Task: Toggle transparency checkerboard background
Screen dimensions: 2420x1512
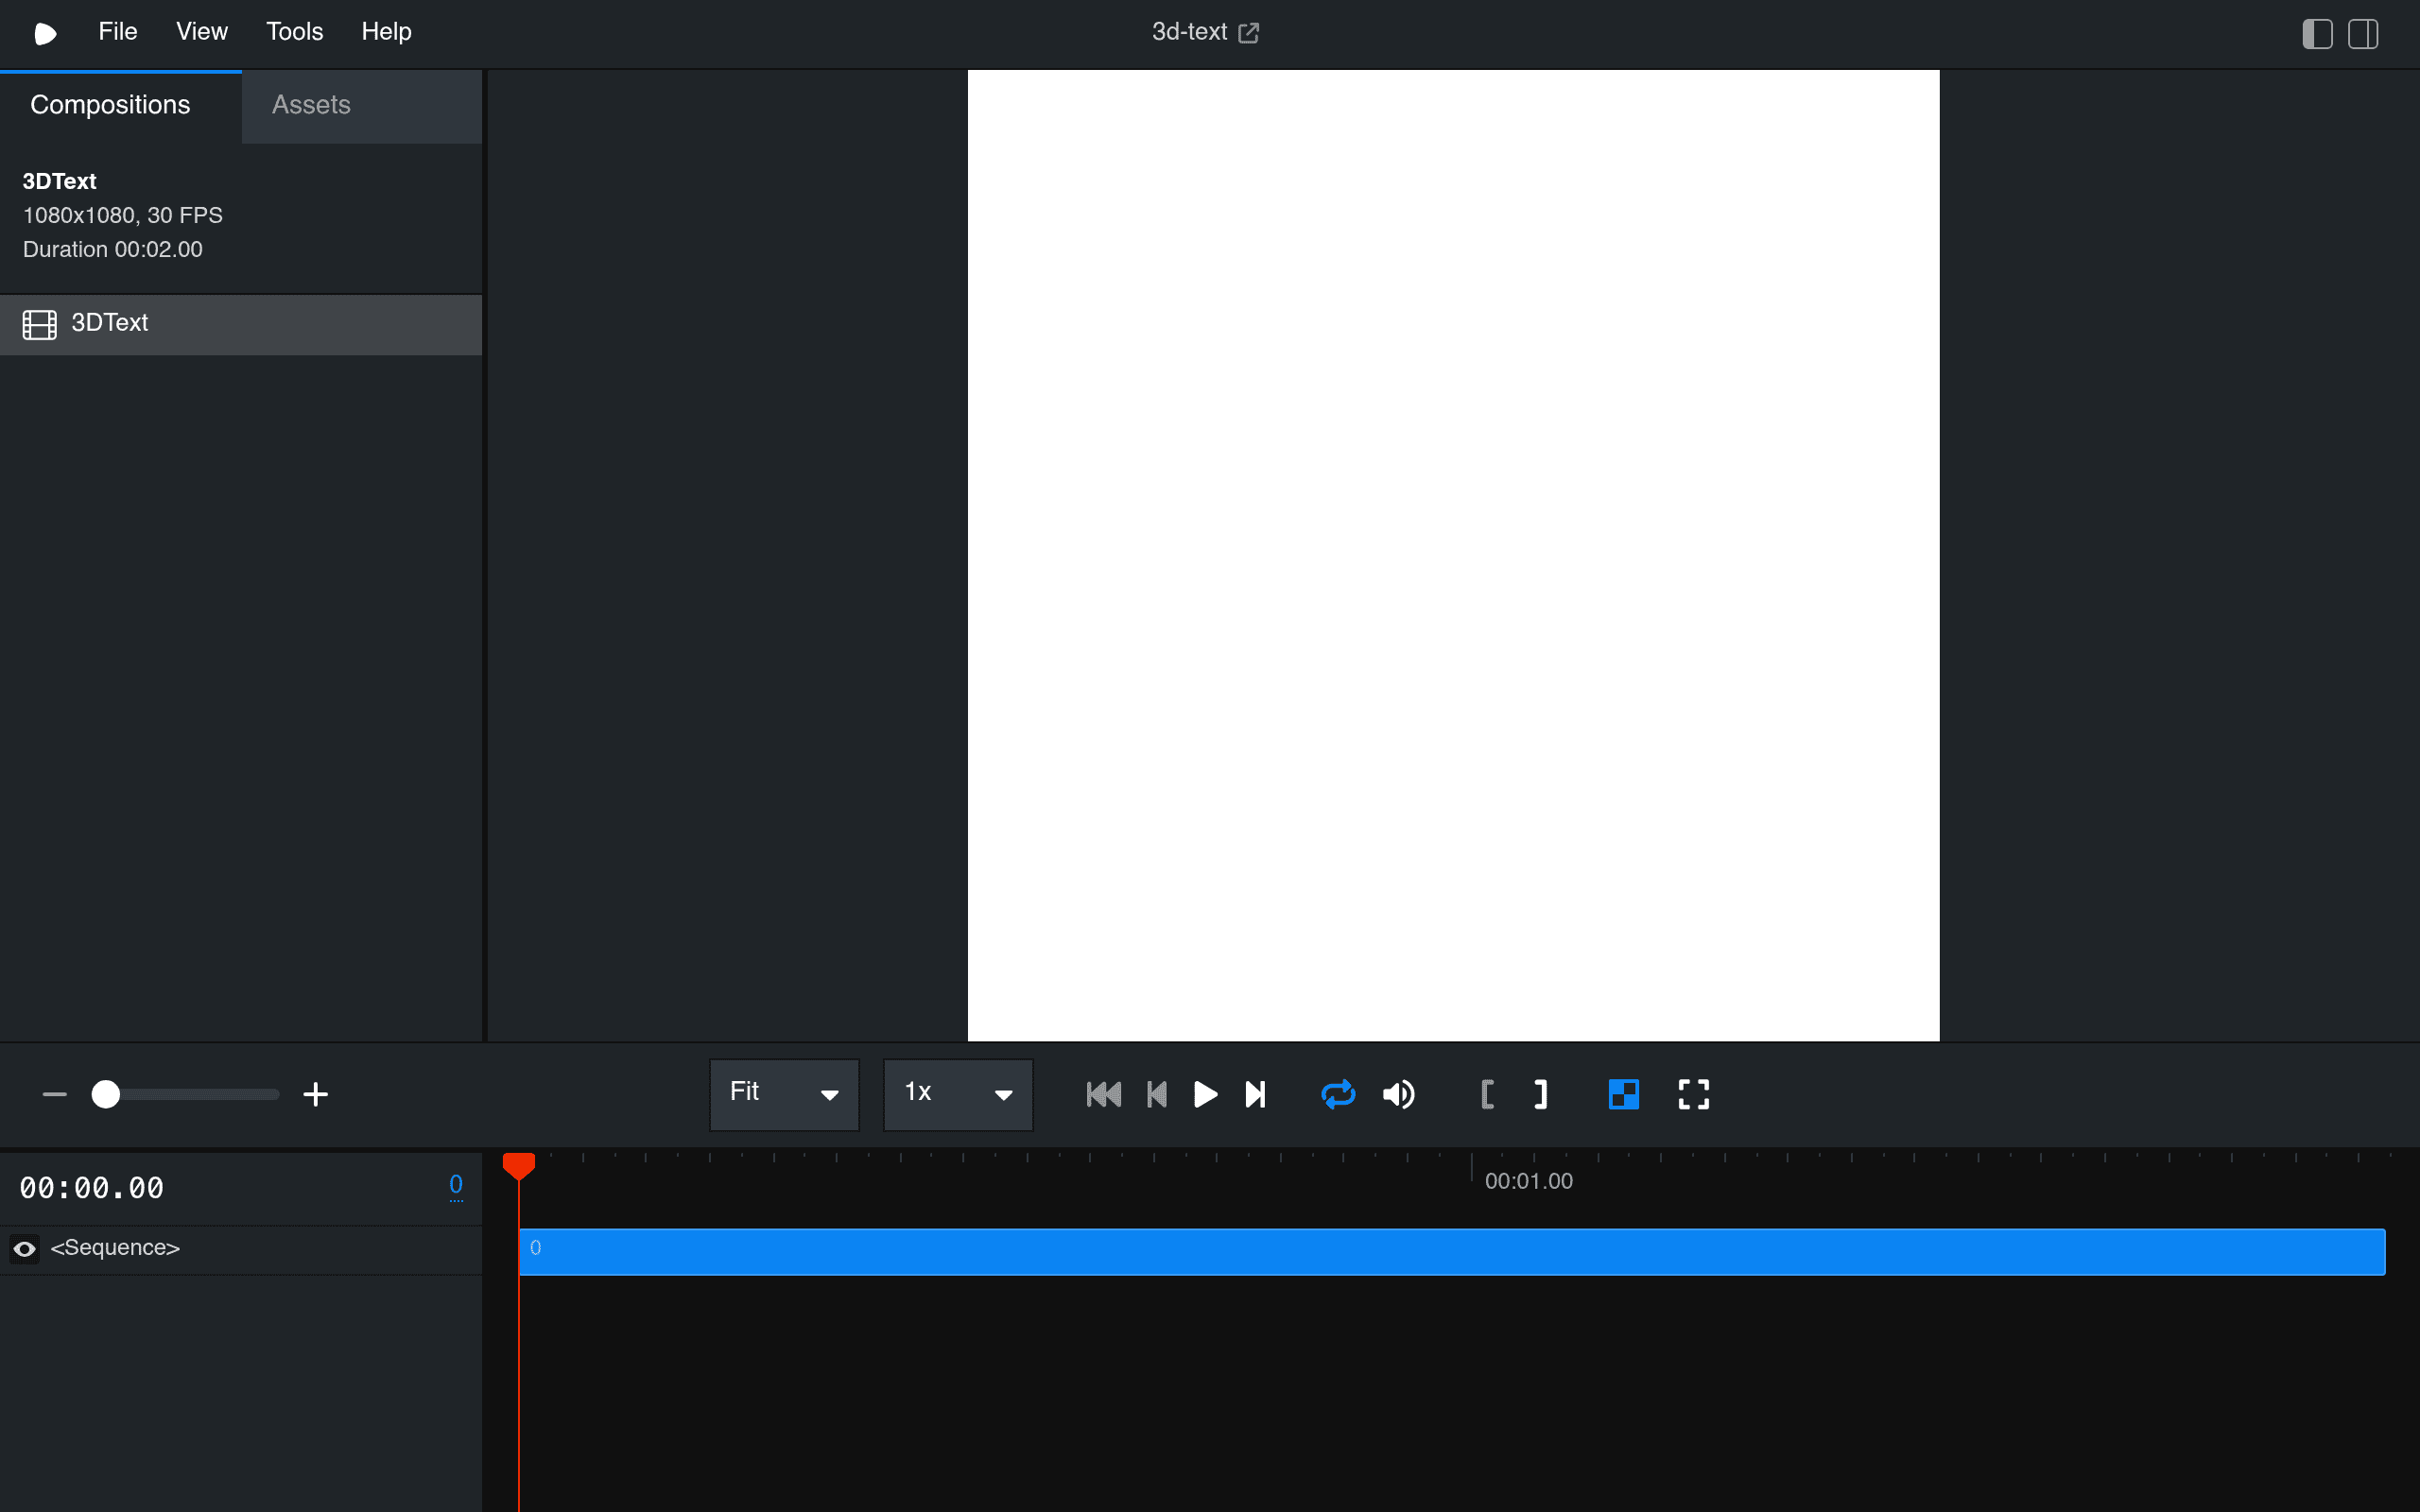Action: [x=1624, y=1095]
